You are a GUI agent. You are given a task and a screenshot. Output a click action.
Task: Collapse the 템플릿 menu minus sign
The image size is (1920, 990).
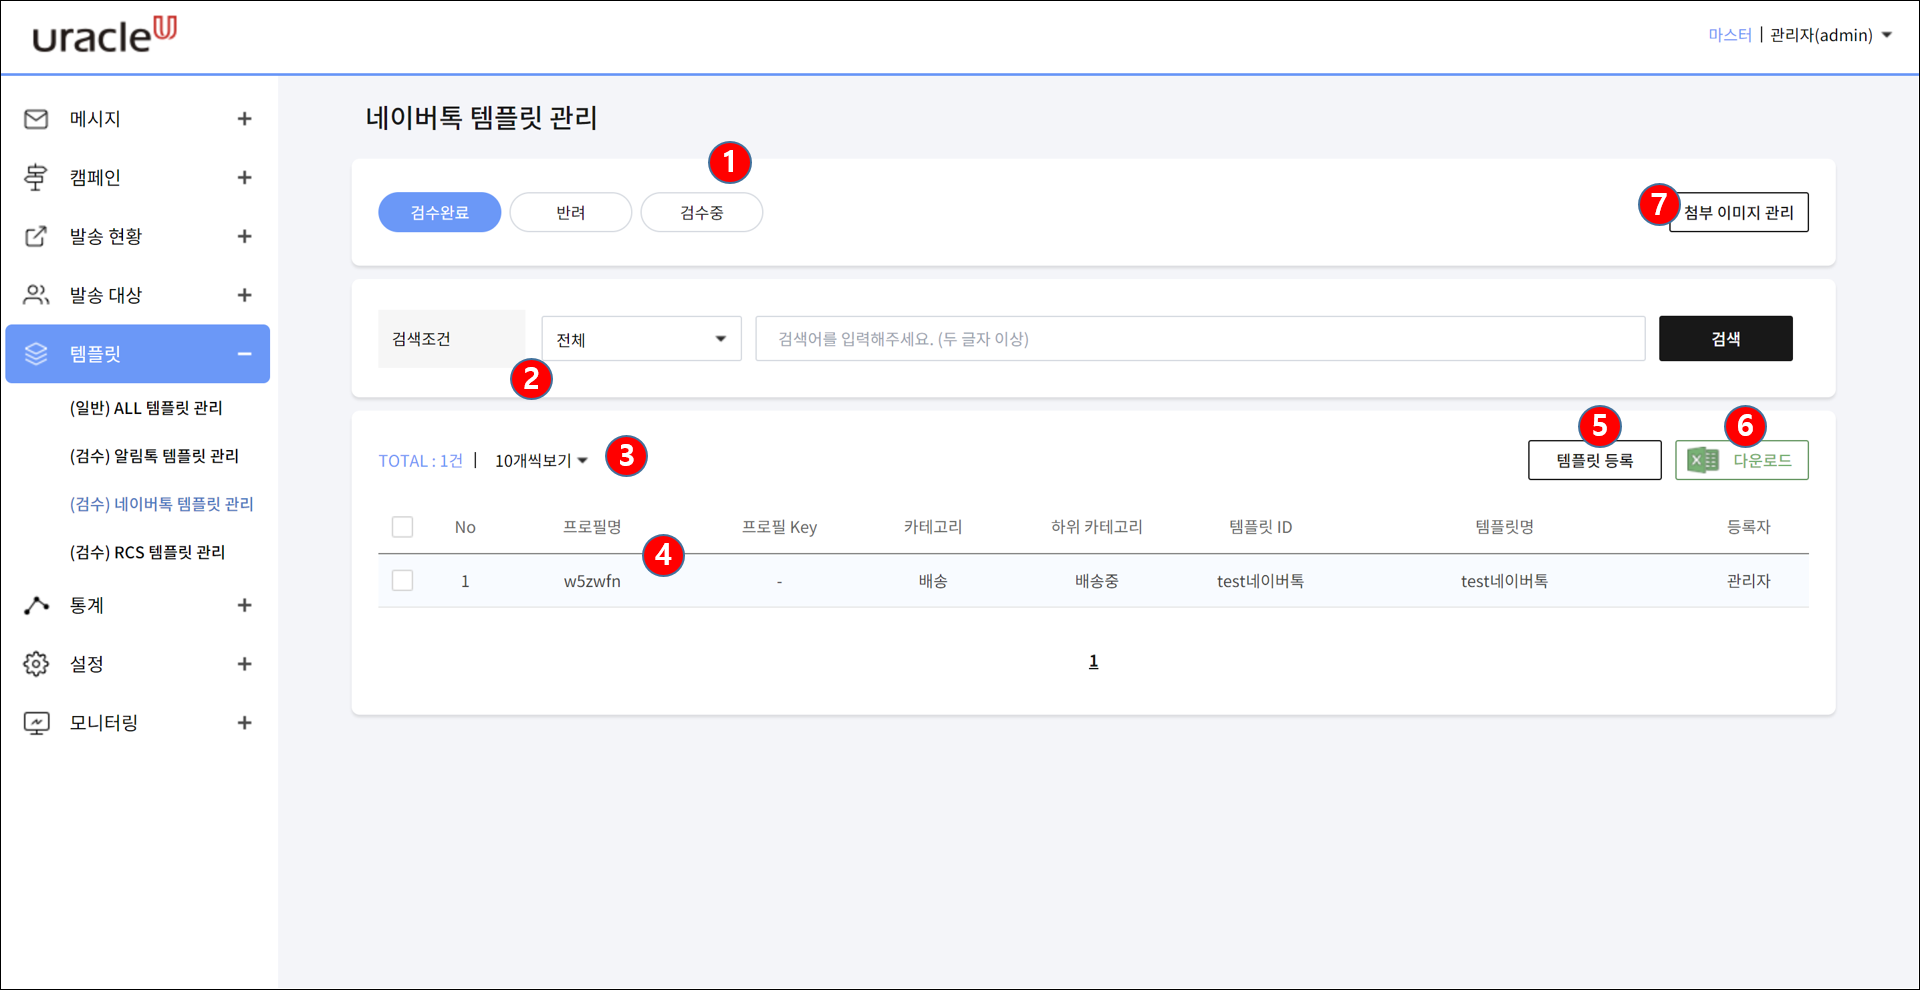point(244,354)
